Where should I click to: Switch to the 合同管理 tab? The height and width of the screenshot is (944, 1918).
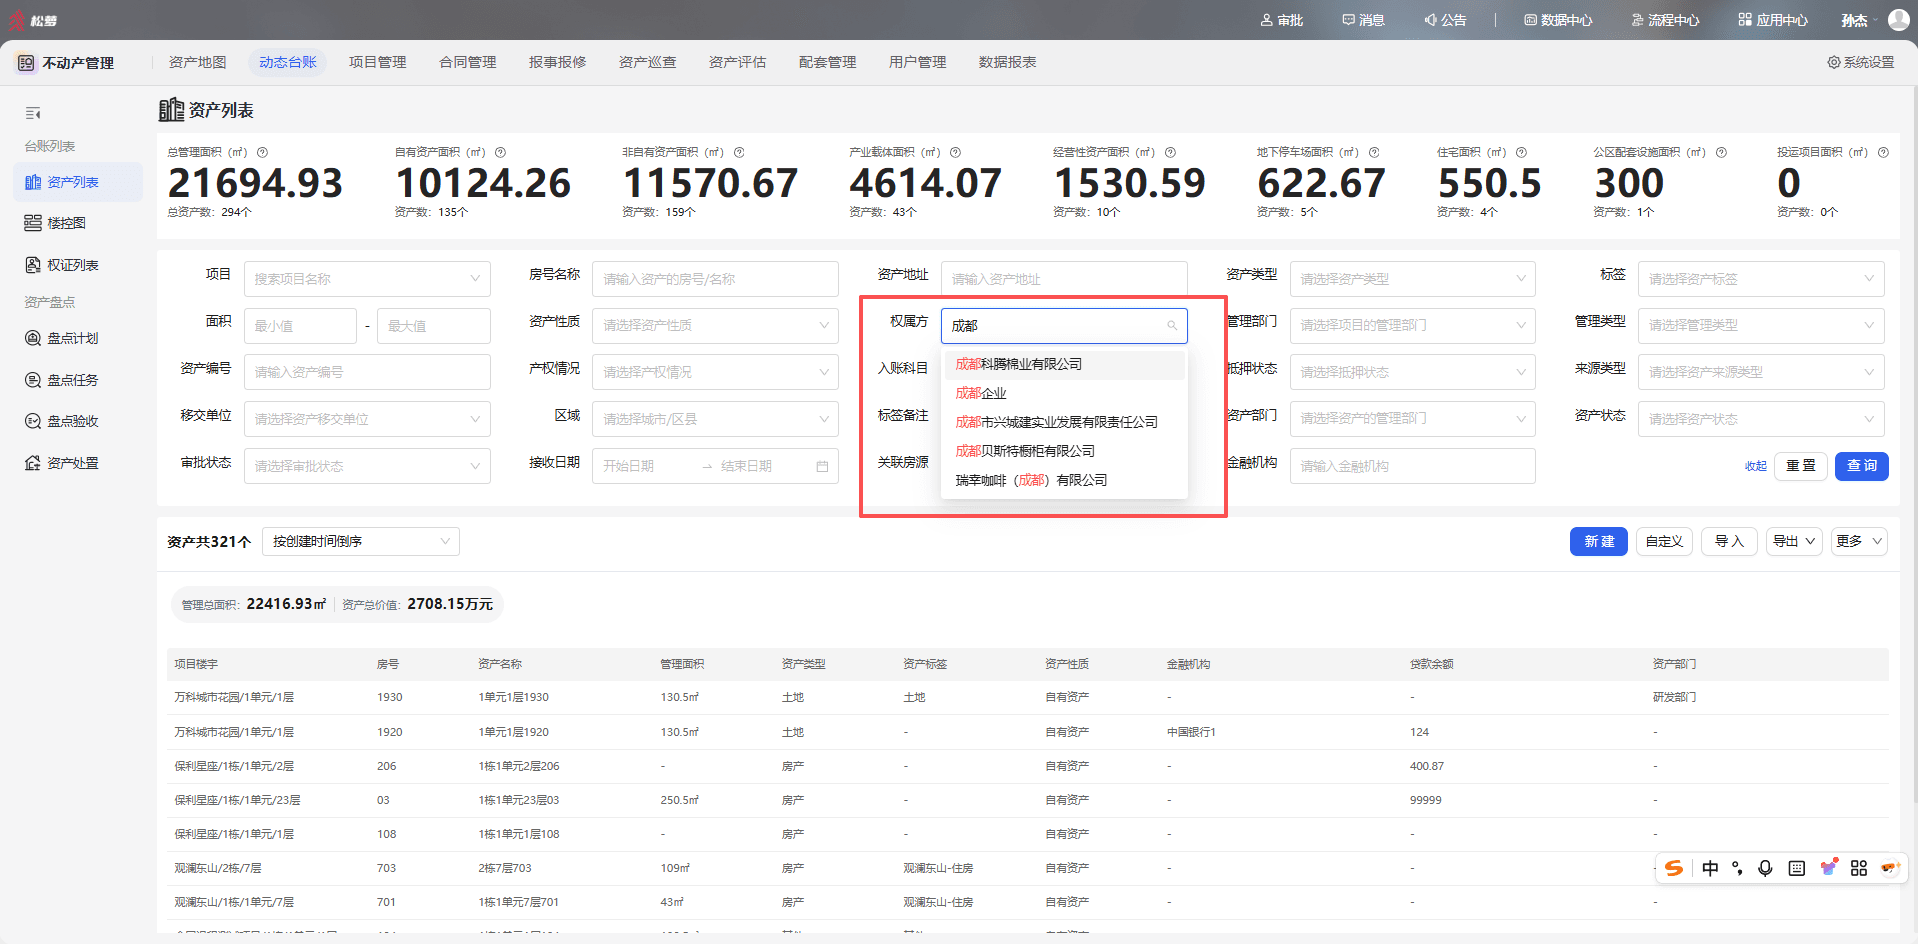click(468, 62)
